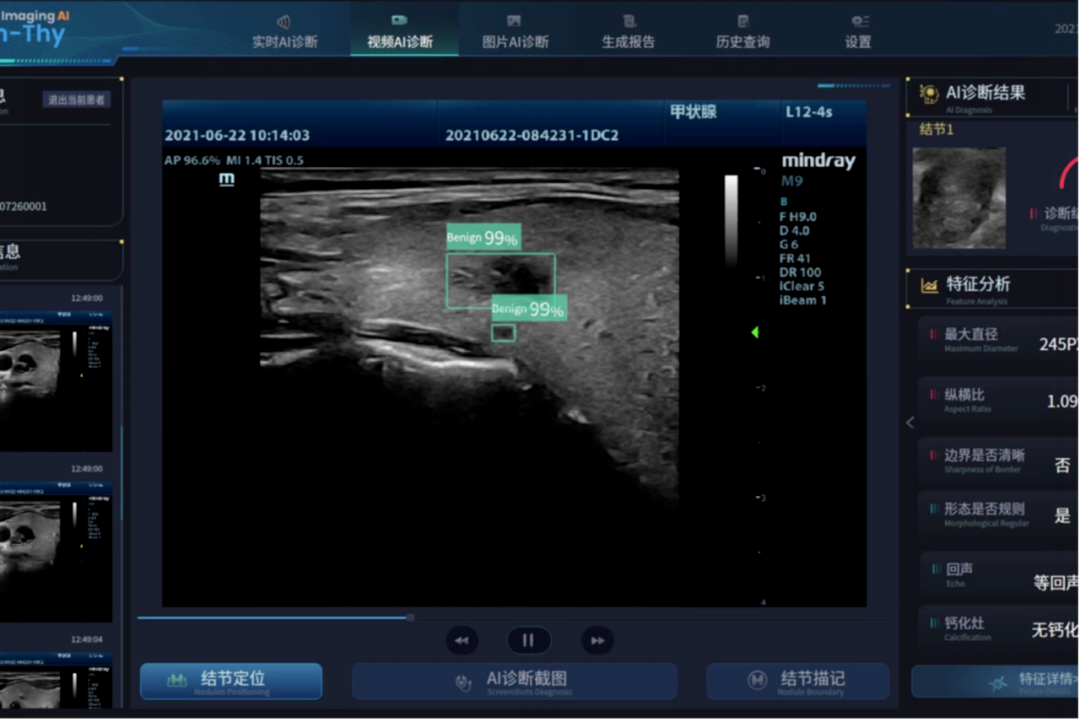The width and height of the screenshot is (1080, 722).
Task: Click the picture icon above 图片AI诊断
Action: tap(514, 21)
